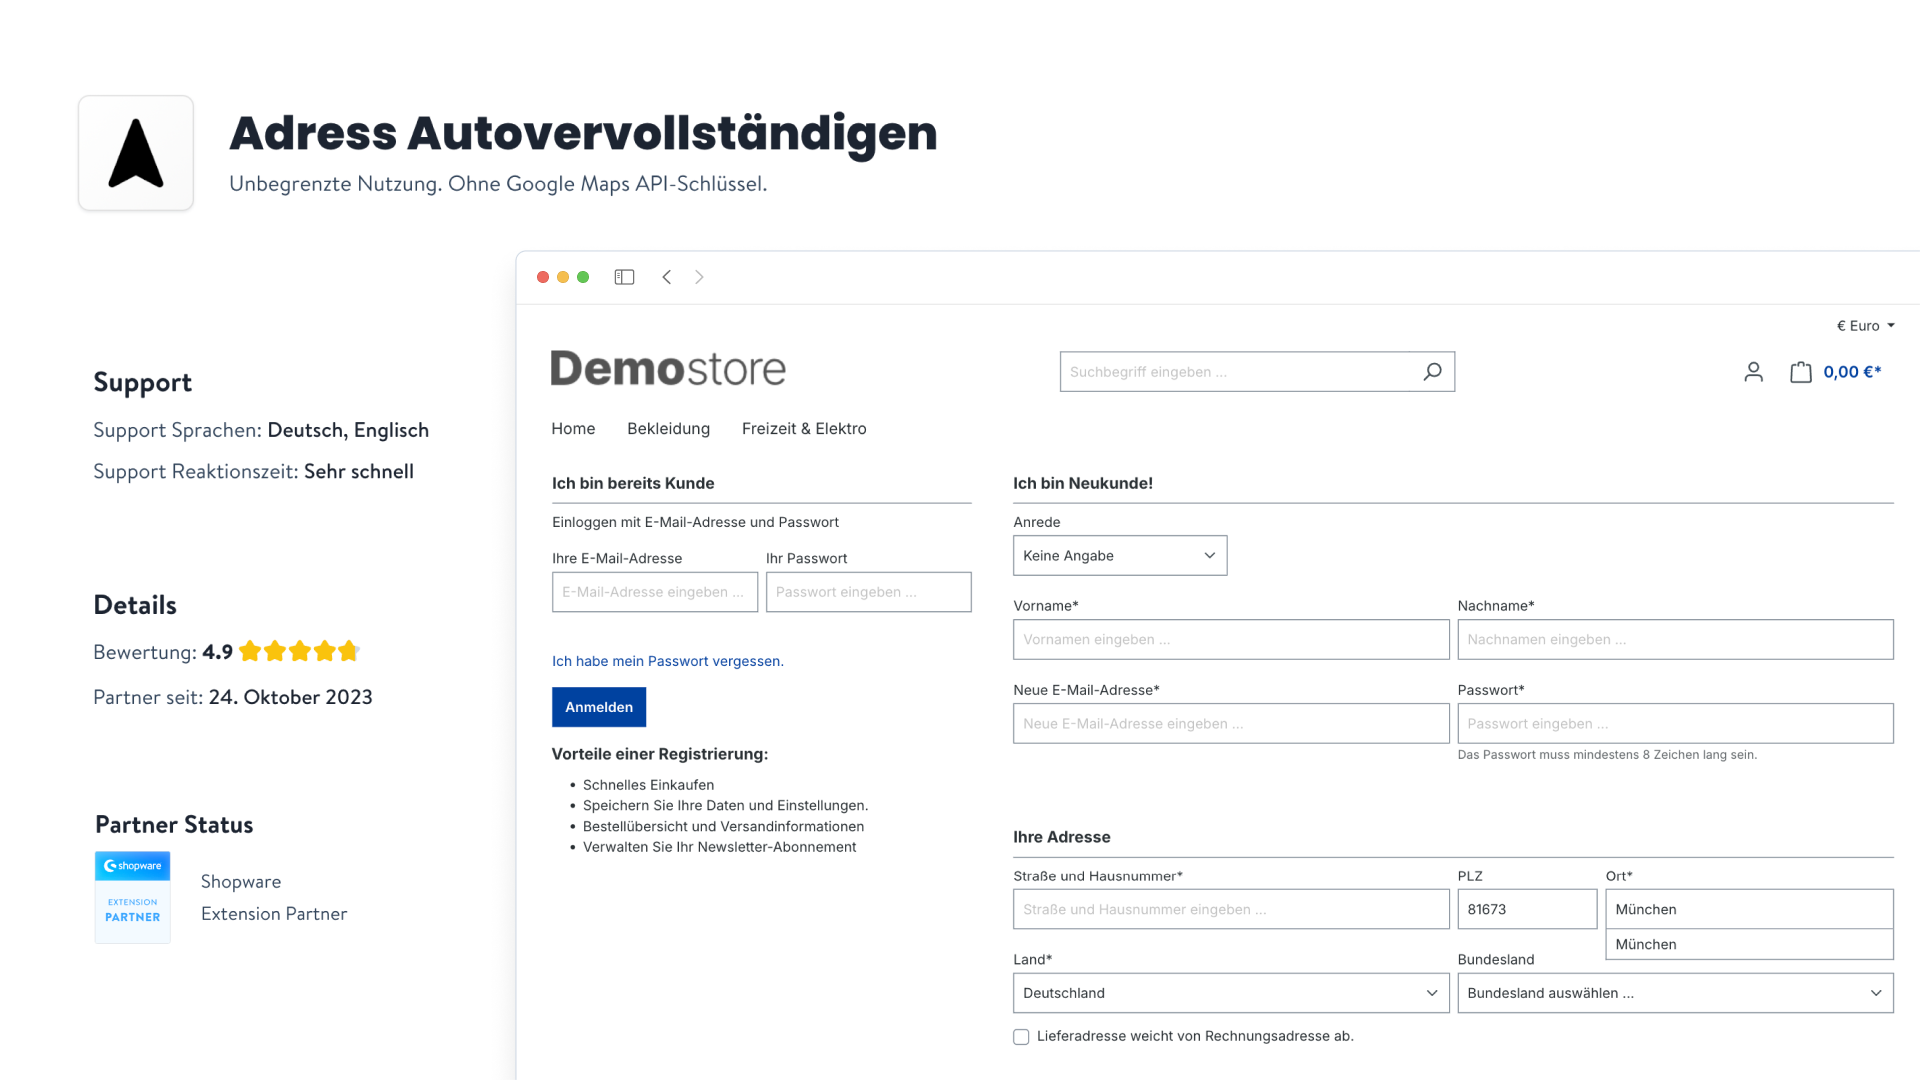
Task: Click the Demostore logo
Action: click(x=668, y=368)
